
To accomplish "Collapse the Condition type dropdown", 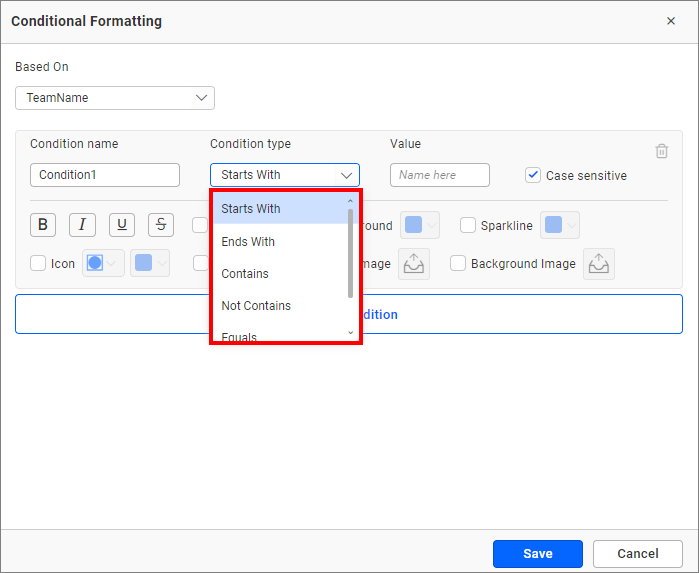I will pos(346,175).
